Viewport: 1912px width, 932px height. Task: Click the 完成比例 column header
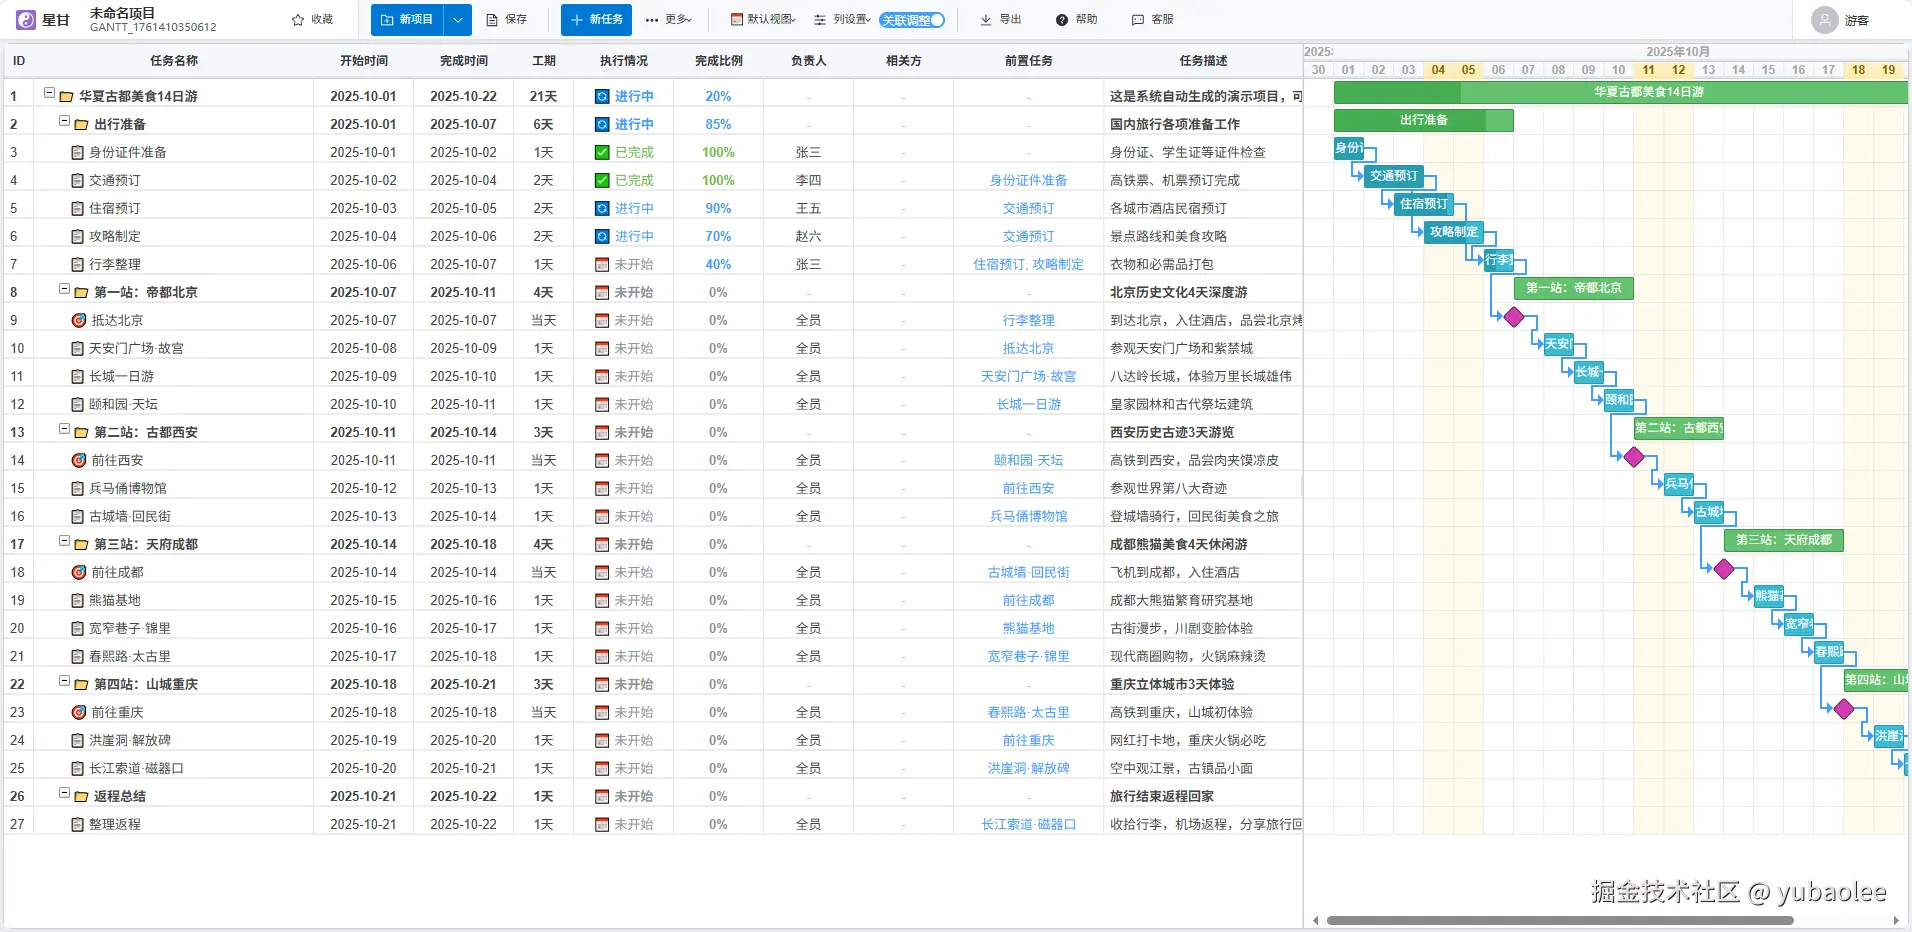719,61
